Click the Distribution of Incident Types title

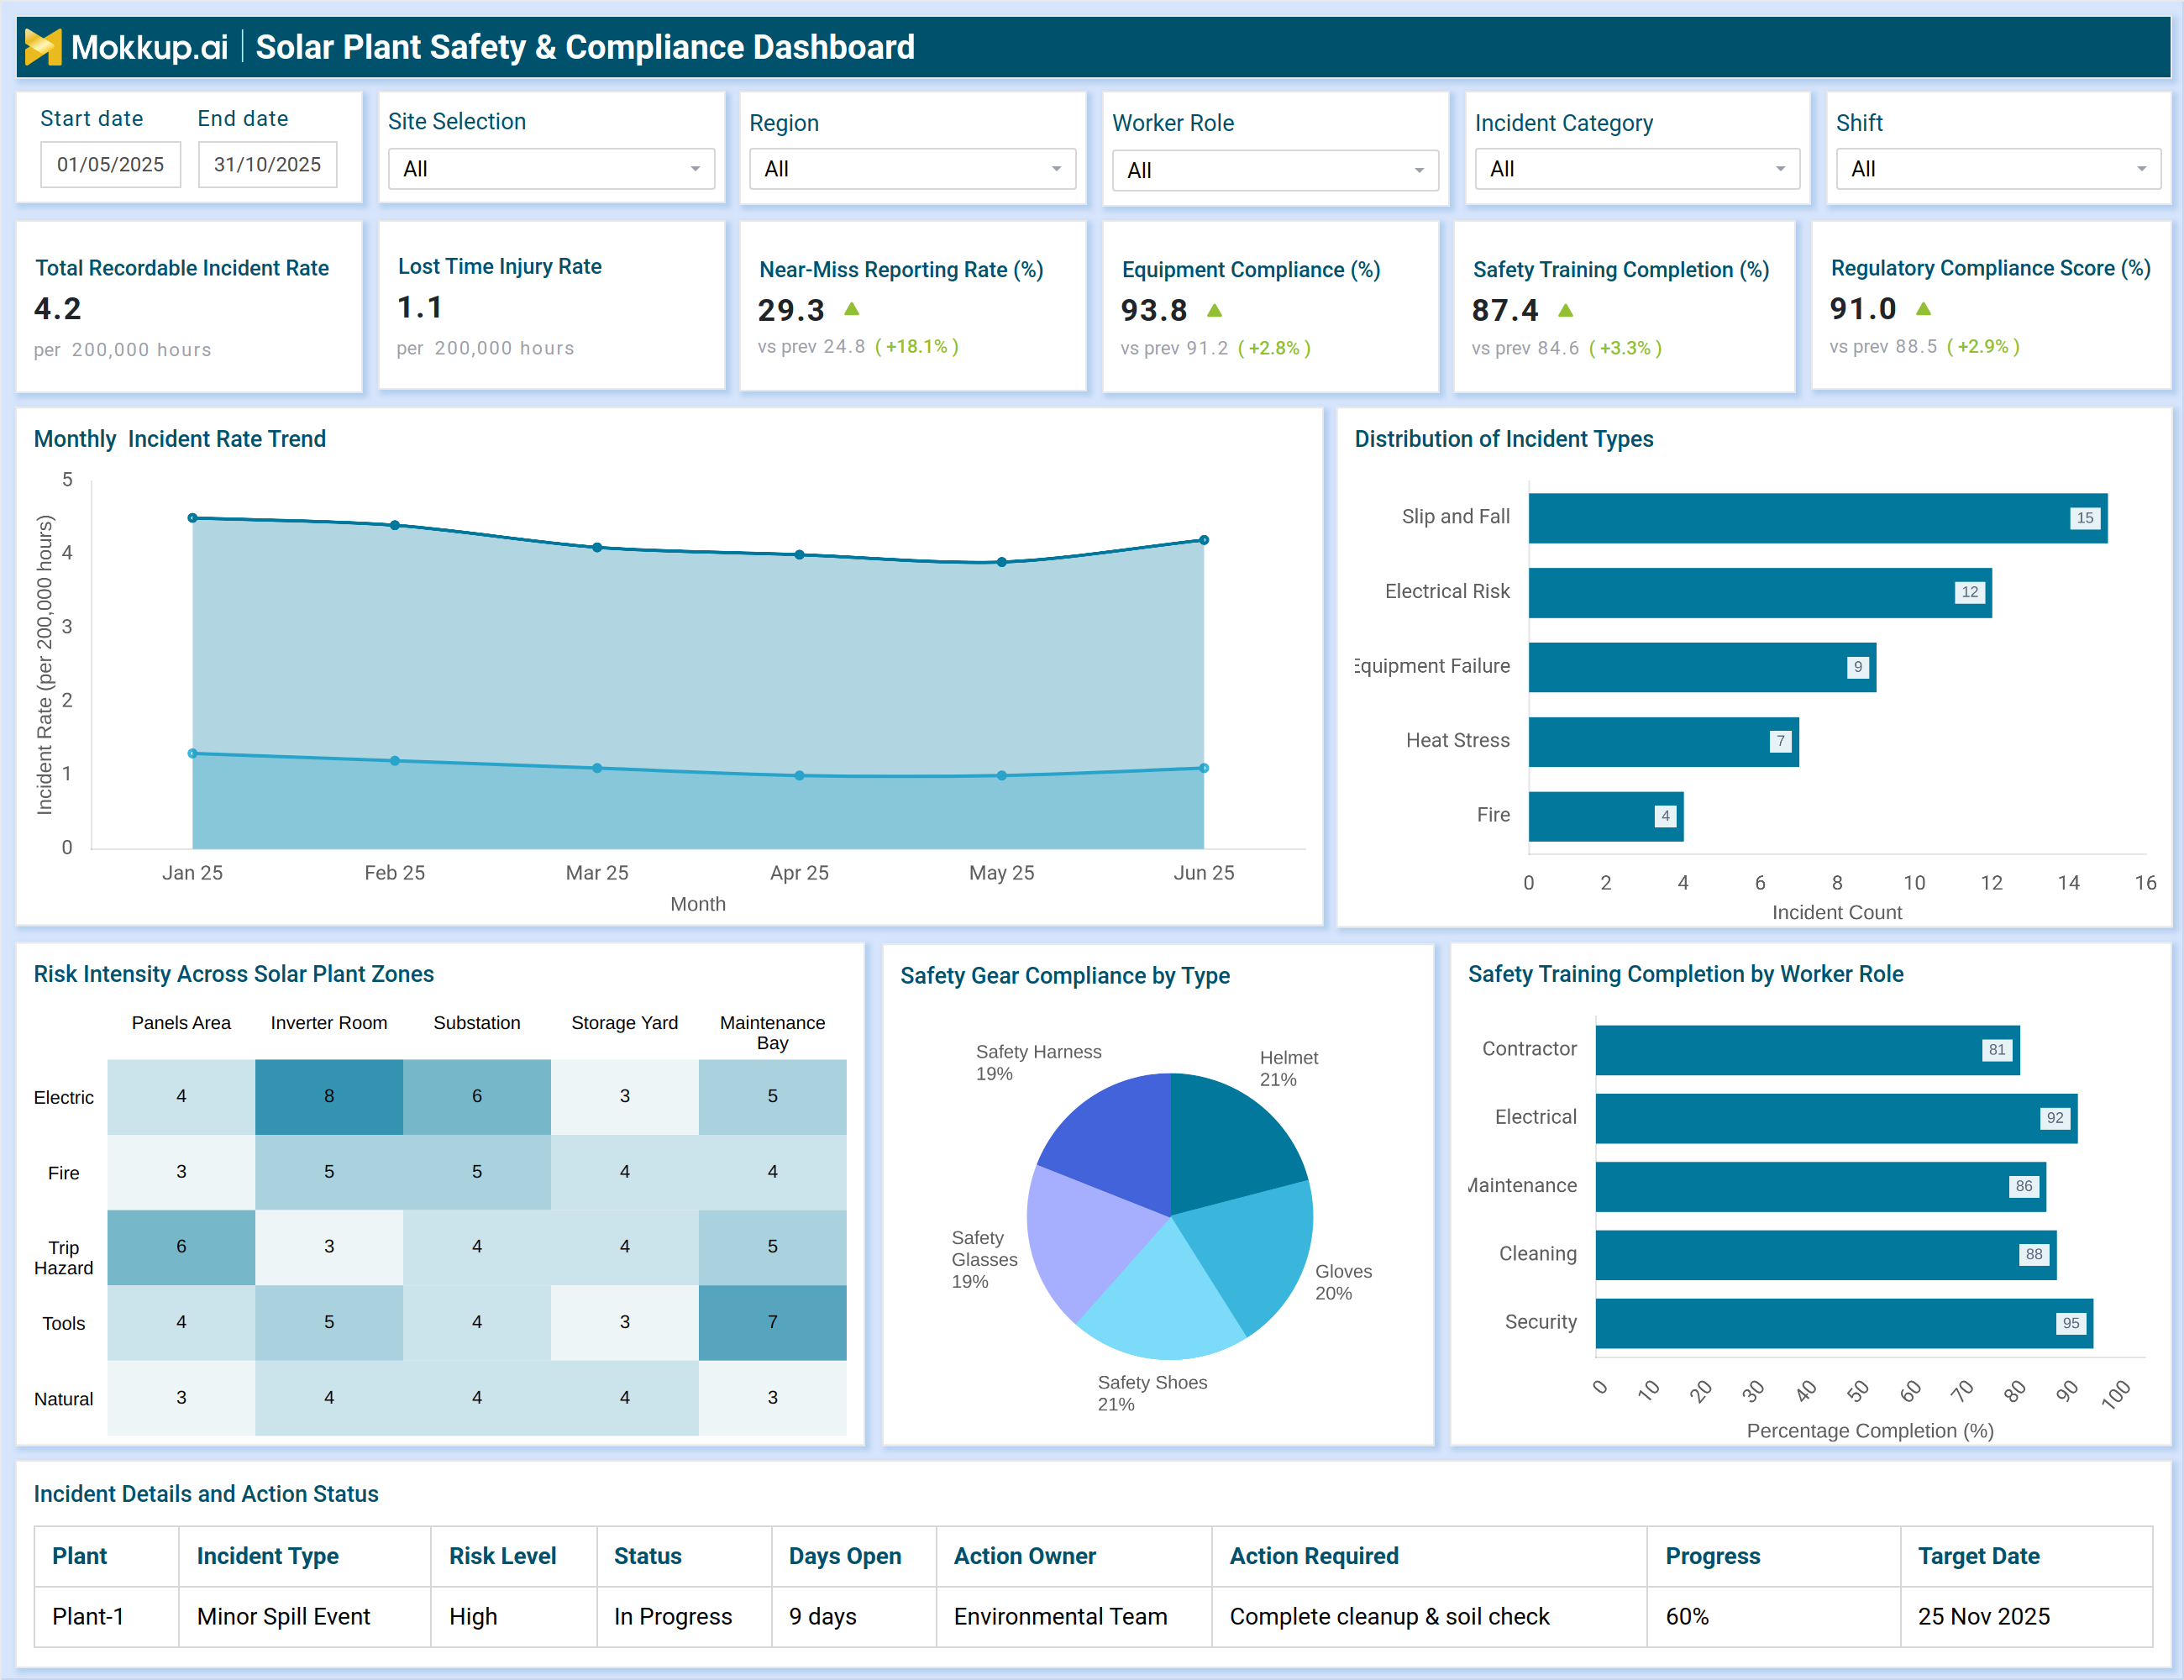point(1503,439)
